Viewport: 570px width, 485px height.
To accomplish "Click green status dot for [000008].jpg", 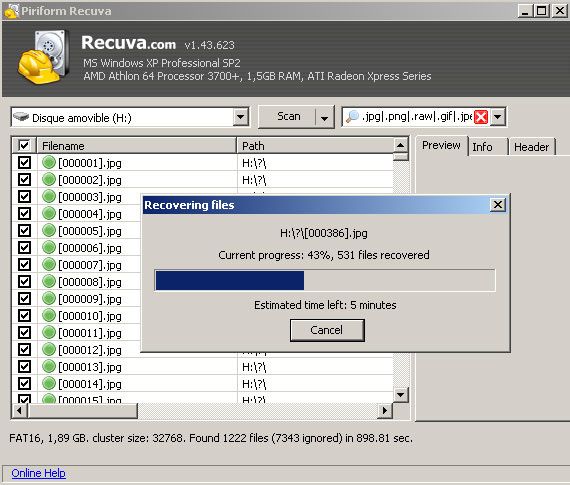I will 49,281.
